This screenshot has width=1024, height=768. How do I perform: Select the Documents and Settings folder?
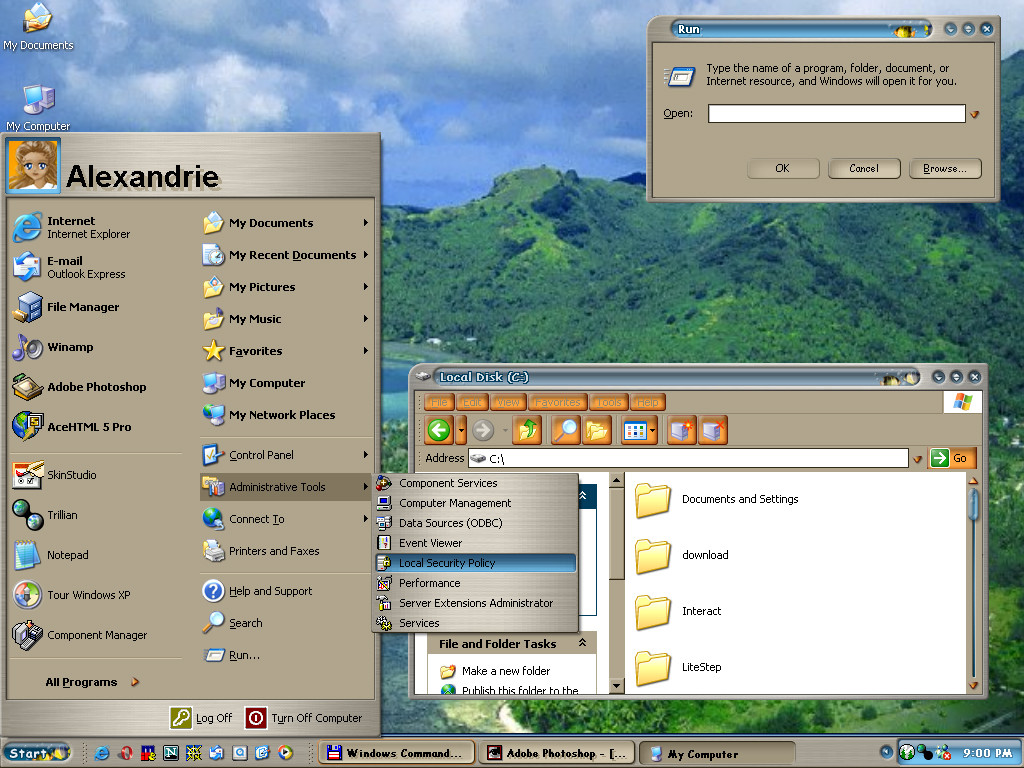(x=717, y=500)
